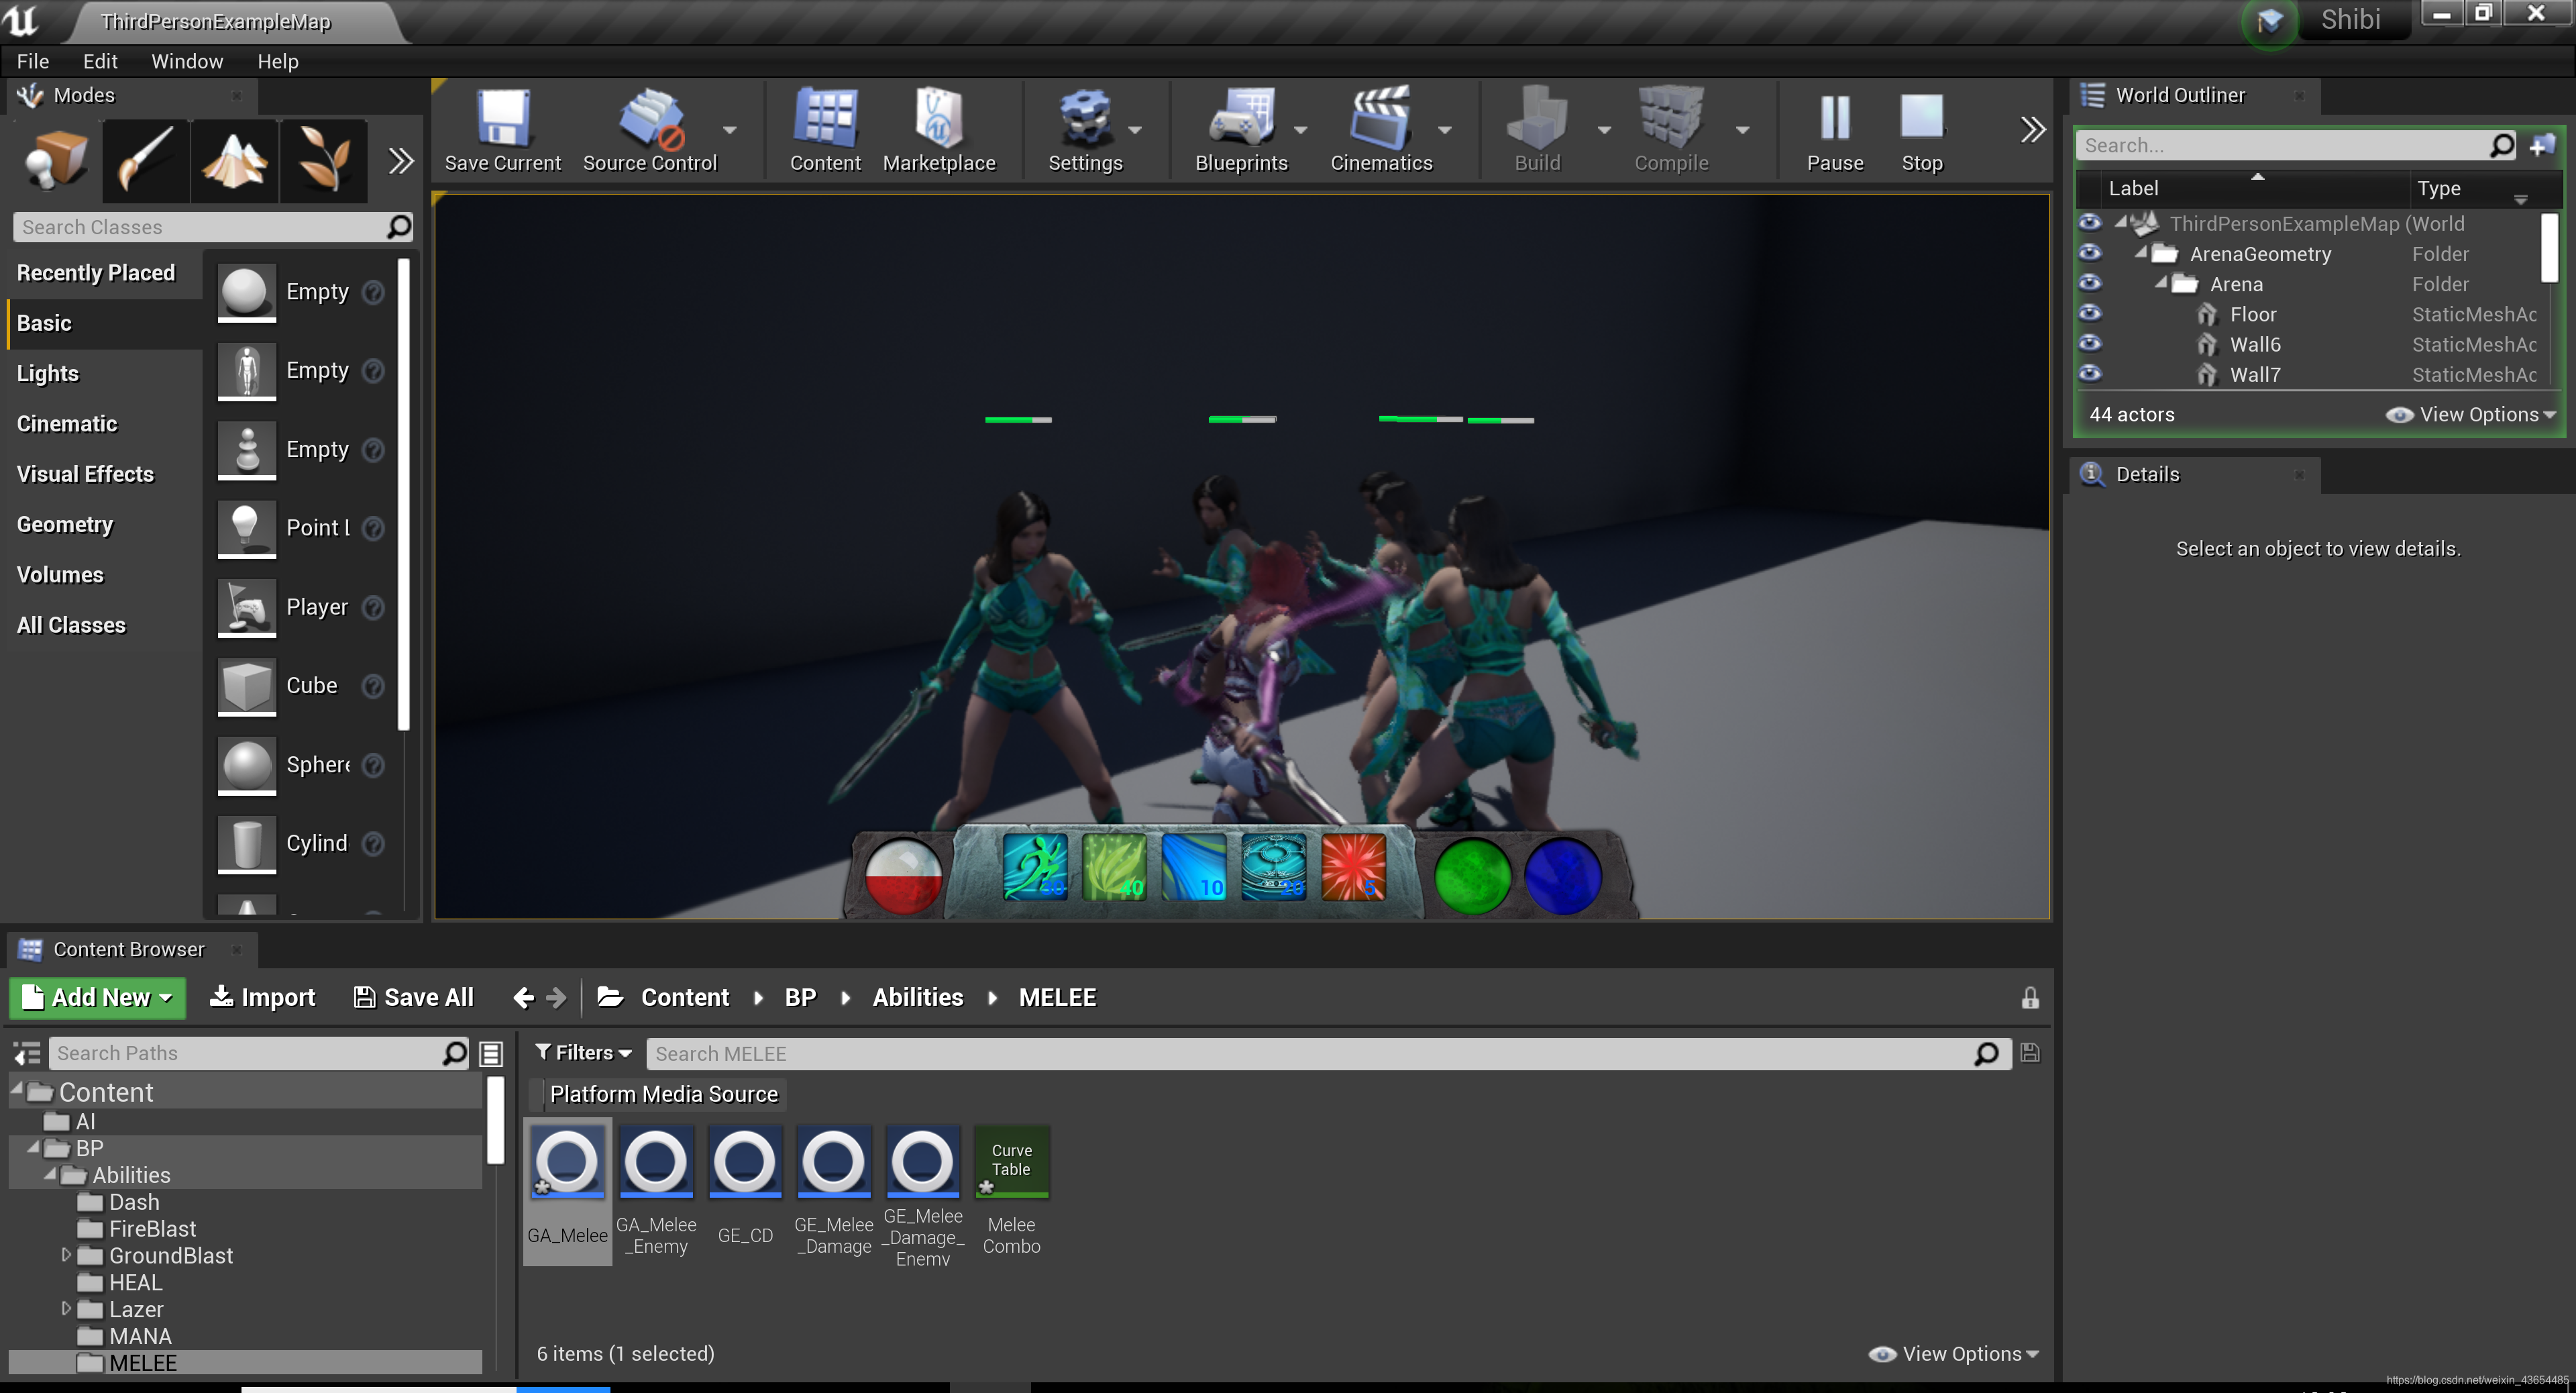The width and height of the screenshot is (2576, 1393).
Task: Select the Landscape mode mountain icon
Action: point(234,160)
